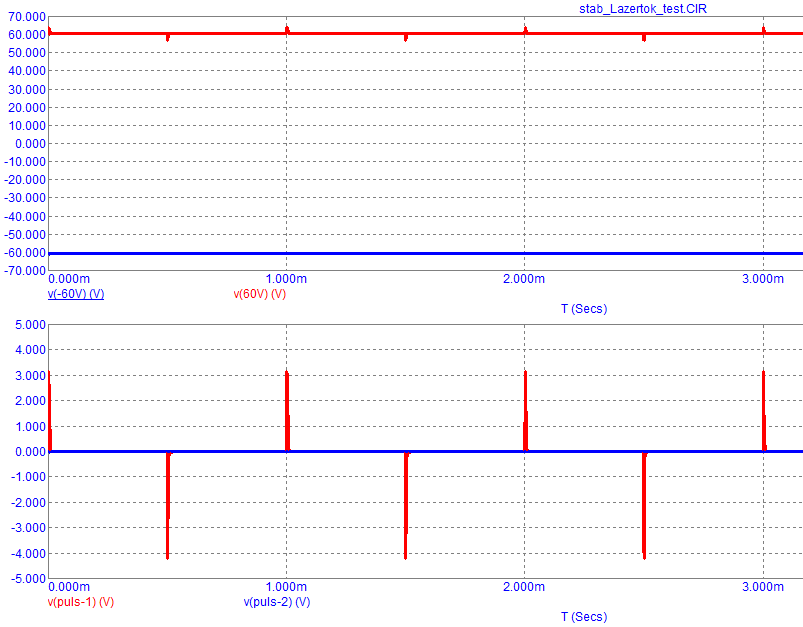This screenshot has height=627, width=803.
Task: Click the 5.000 Y-axis value
Action: (x=31, y=325)
